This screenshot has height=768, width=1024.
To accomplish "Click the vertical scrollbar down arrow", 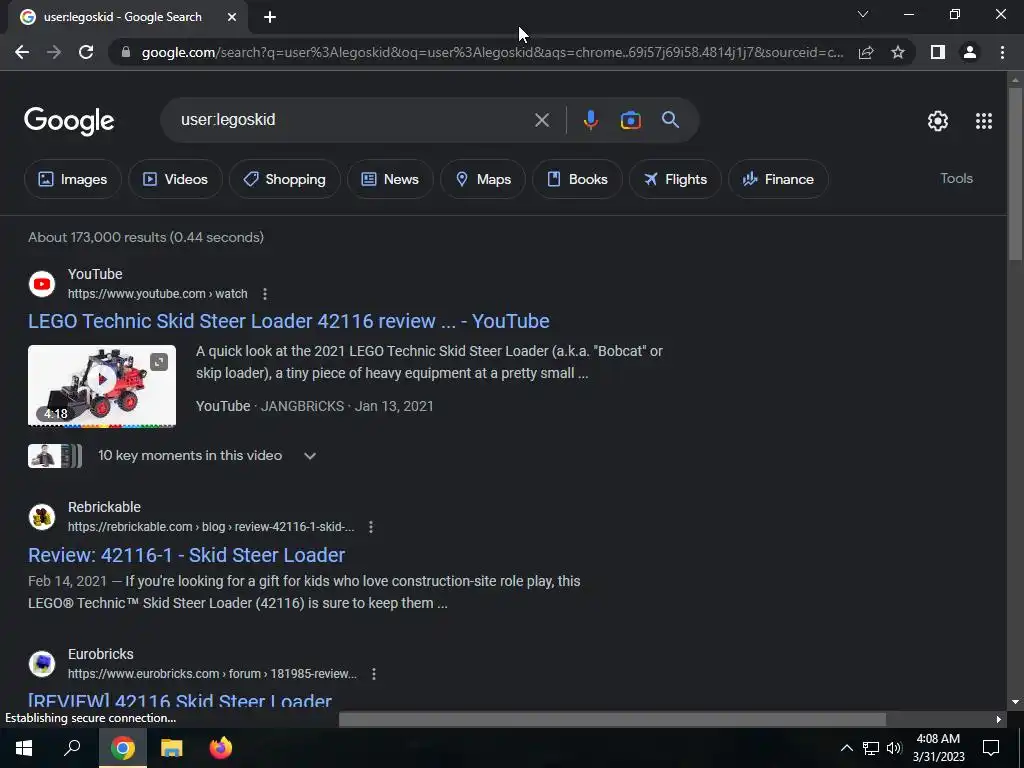I will point(1015,702).
